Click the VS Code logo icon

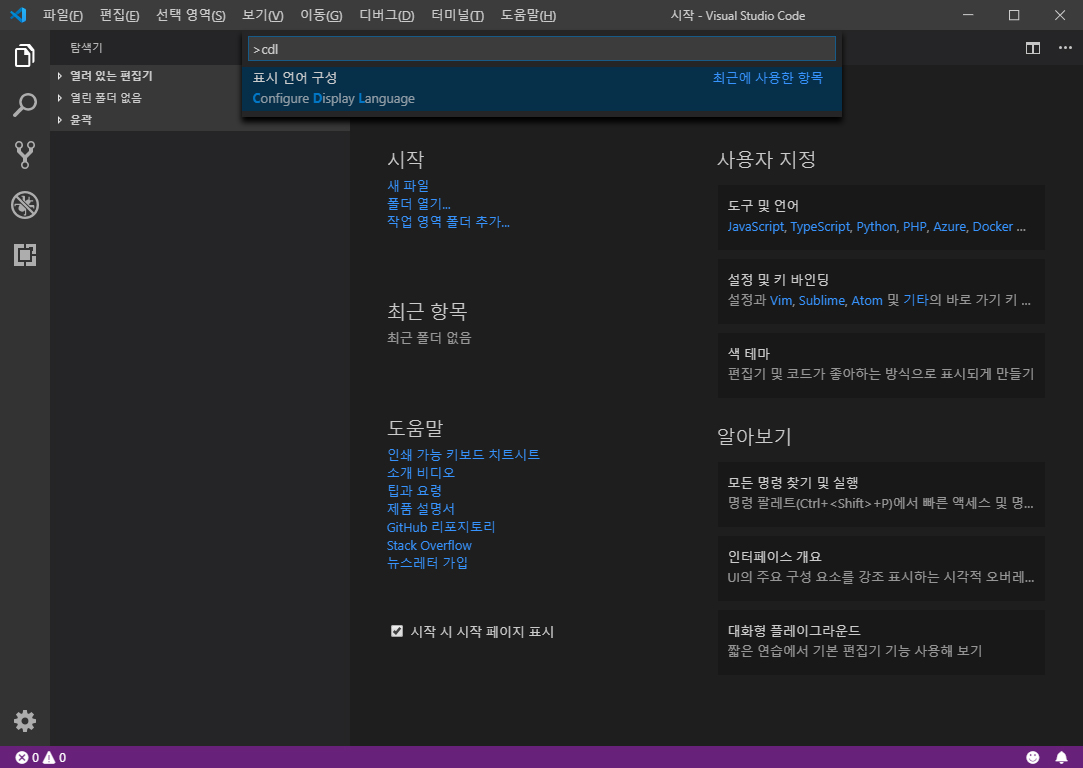coord(18,15)
